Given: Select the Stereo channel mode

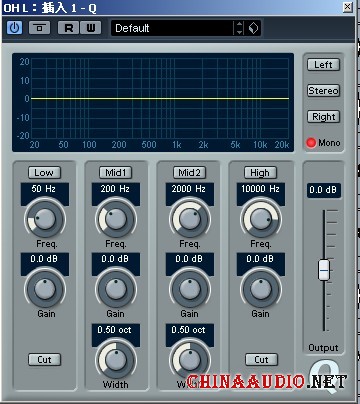Looking at the screenshot, I should 323,90.
